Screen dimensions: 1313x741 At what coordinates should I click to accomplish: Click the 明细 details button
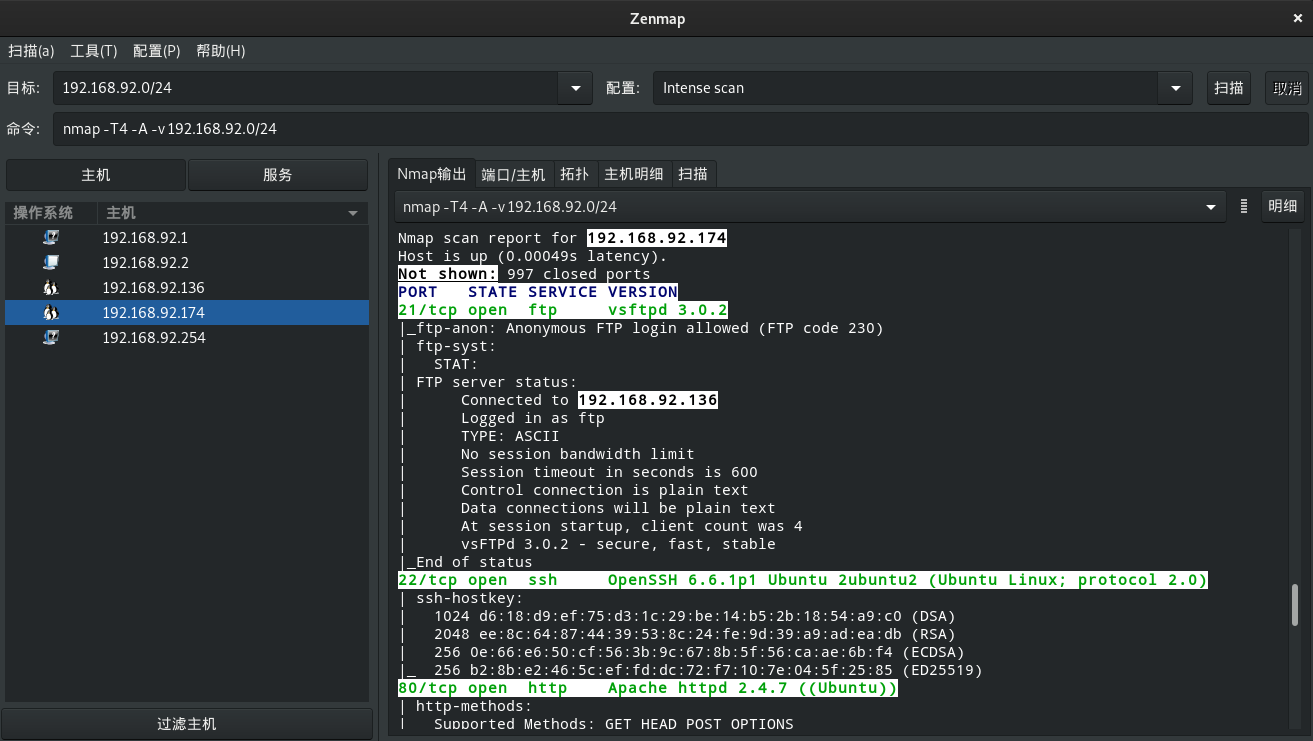pyautogui.click(x=1283, y=206)
